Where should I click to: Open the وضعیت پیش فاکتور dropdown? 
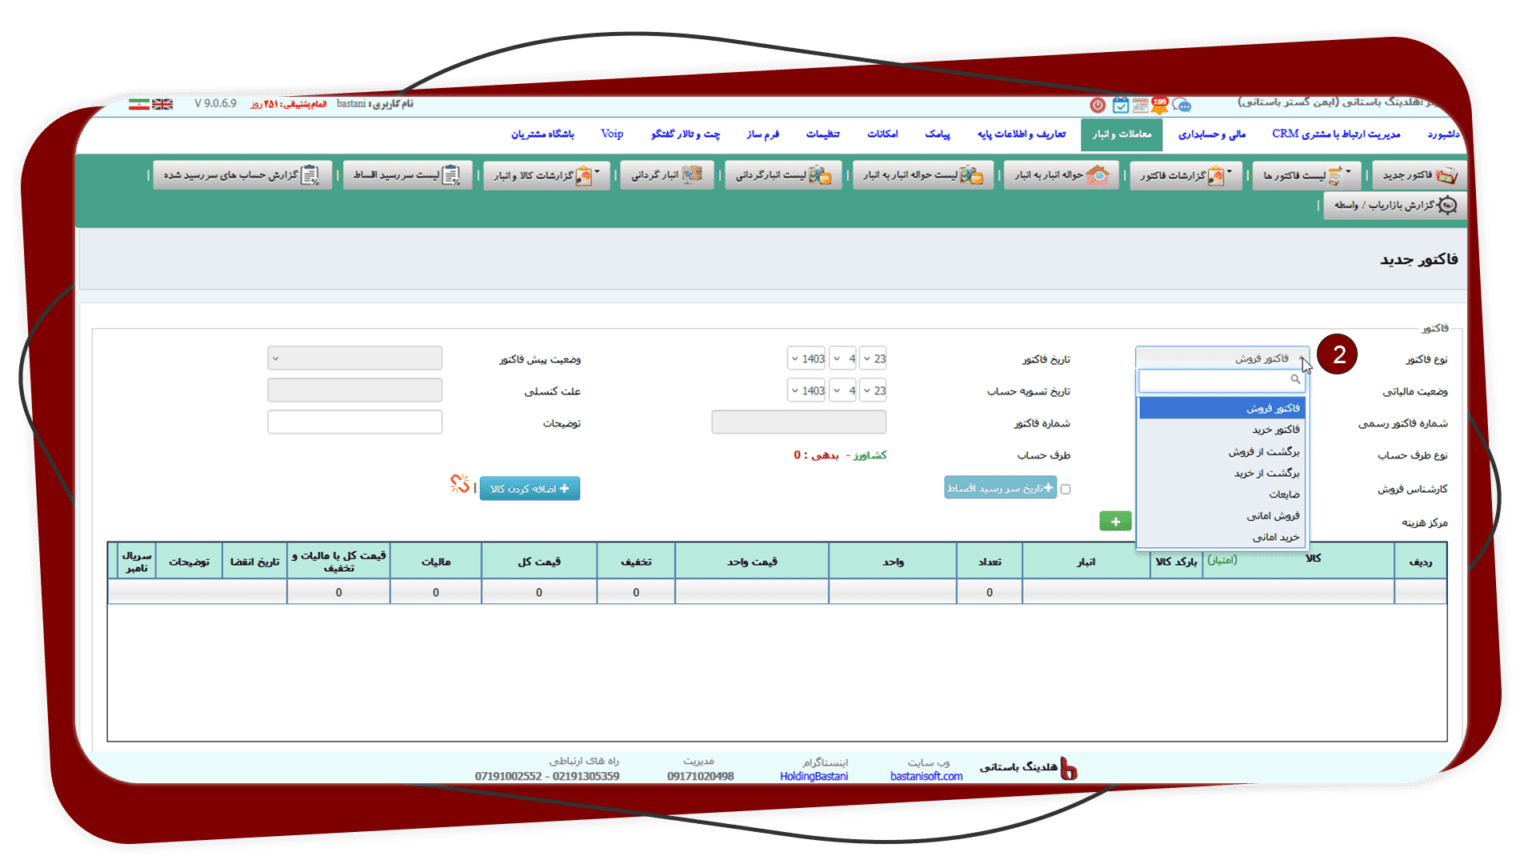click(x=355, y=358)
